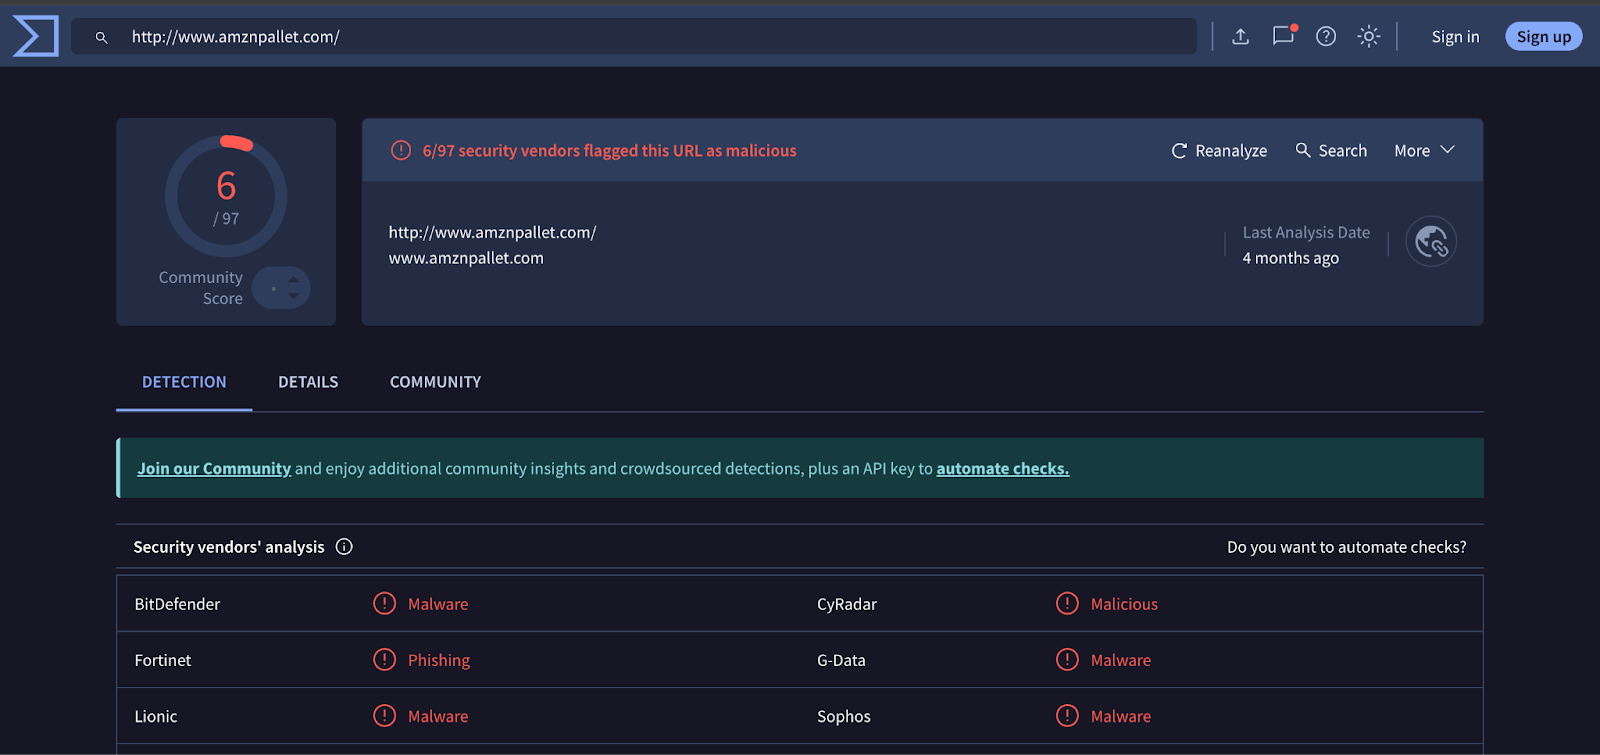Viewport: 1600px width, 755px height.
Task: Open the automate checks link
Action: [1003, 468]
